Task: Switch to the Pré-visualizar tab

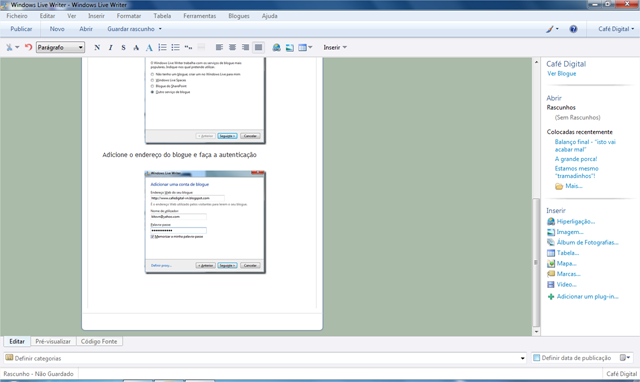Action: [x=53, y=341]
